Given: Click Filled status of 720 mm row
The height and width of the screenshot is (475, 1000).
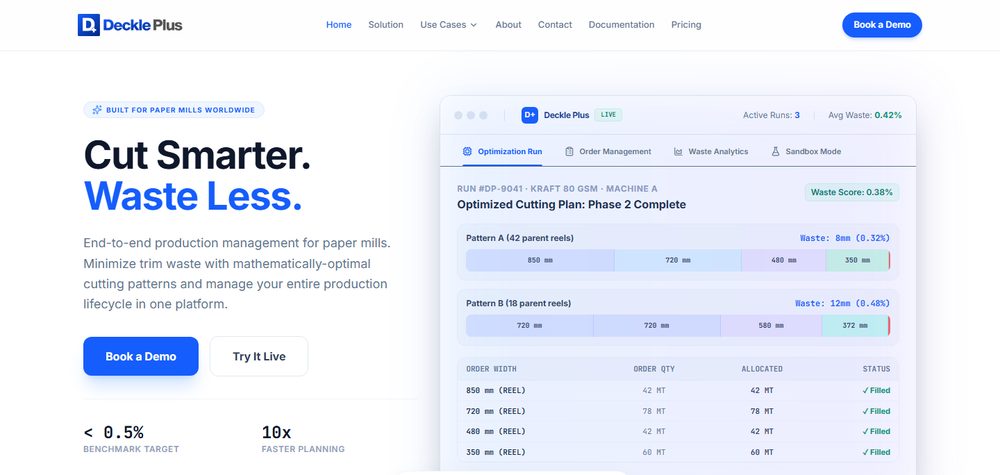Looking at the screenshot, I should pyautogui.click(x=876, y=411).
